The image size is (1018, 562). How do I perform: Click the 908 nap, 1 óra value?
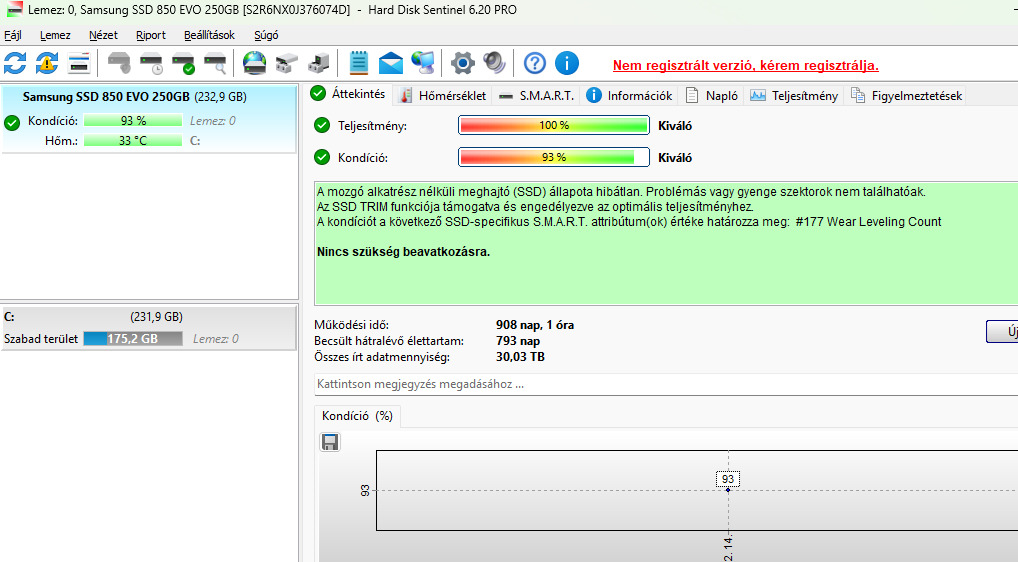535,325
